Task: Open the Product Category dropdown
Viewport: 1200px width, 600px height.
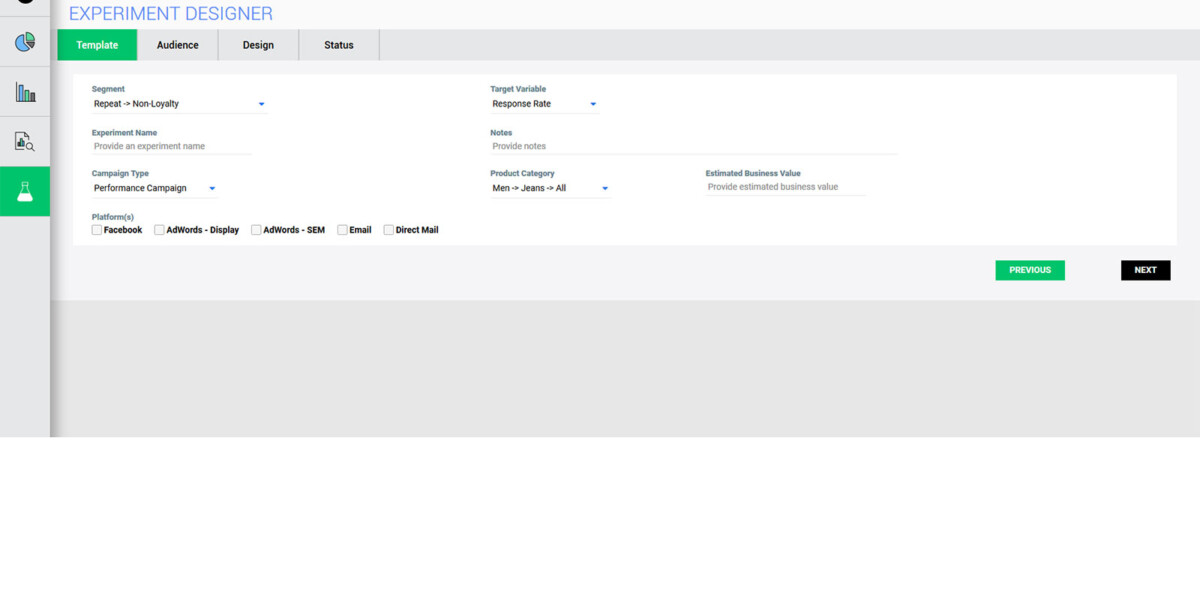Action: (550, 188)
